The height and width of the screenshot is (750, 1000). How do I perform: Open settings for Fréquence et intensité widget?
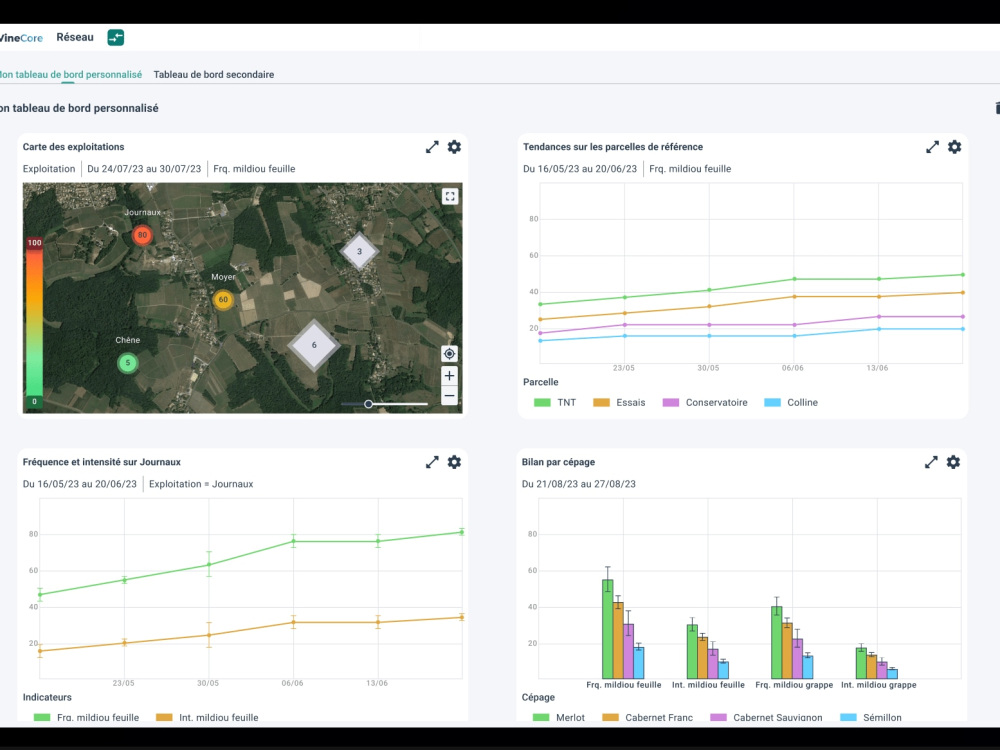click(454, 462)
